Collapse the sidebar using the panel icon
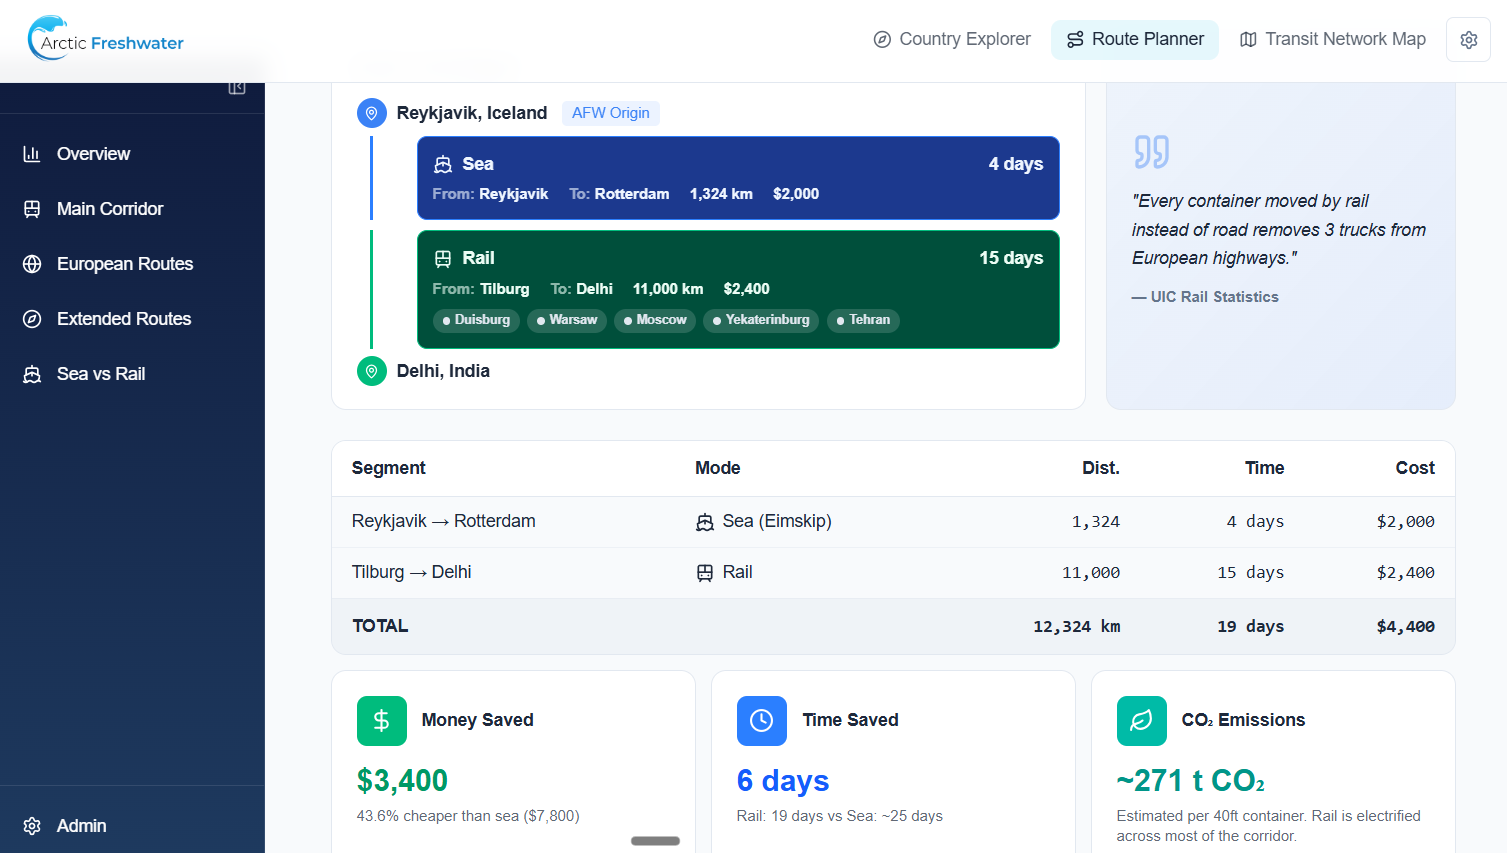 (x=237, y=88)
